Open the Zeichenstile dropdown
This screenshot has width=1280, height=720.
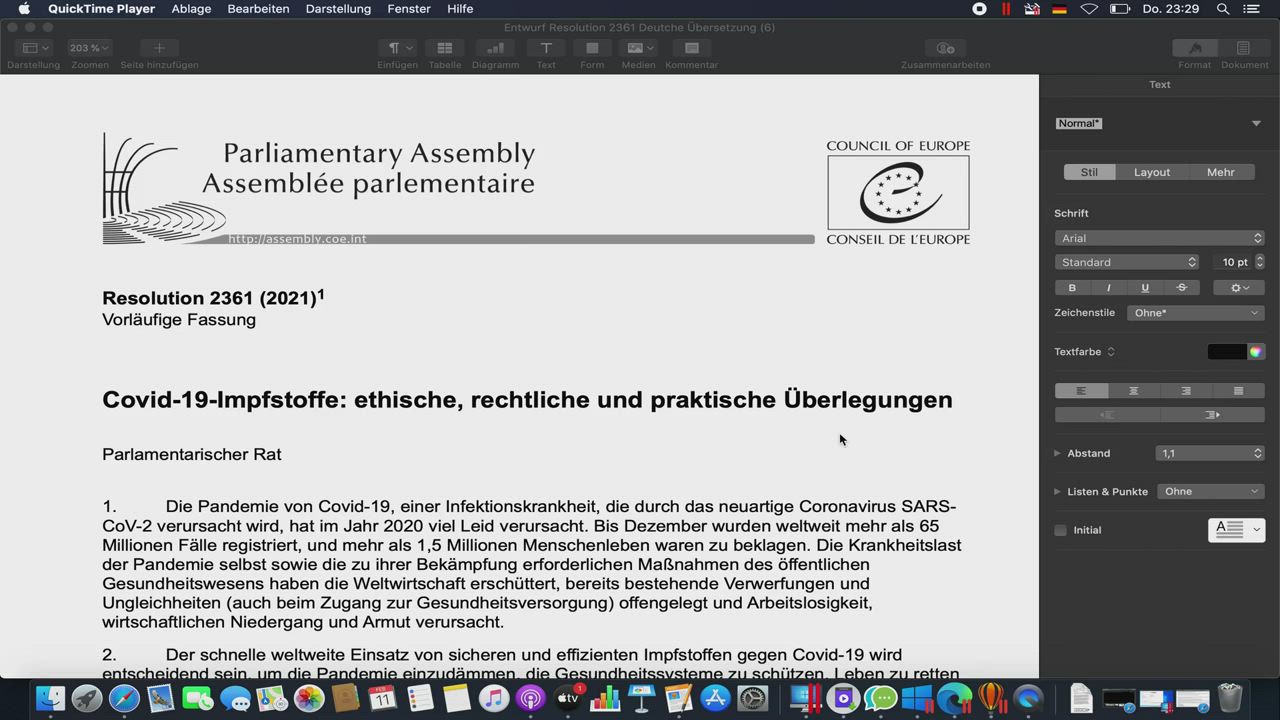tap(1195, 313)
